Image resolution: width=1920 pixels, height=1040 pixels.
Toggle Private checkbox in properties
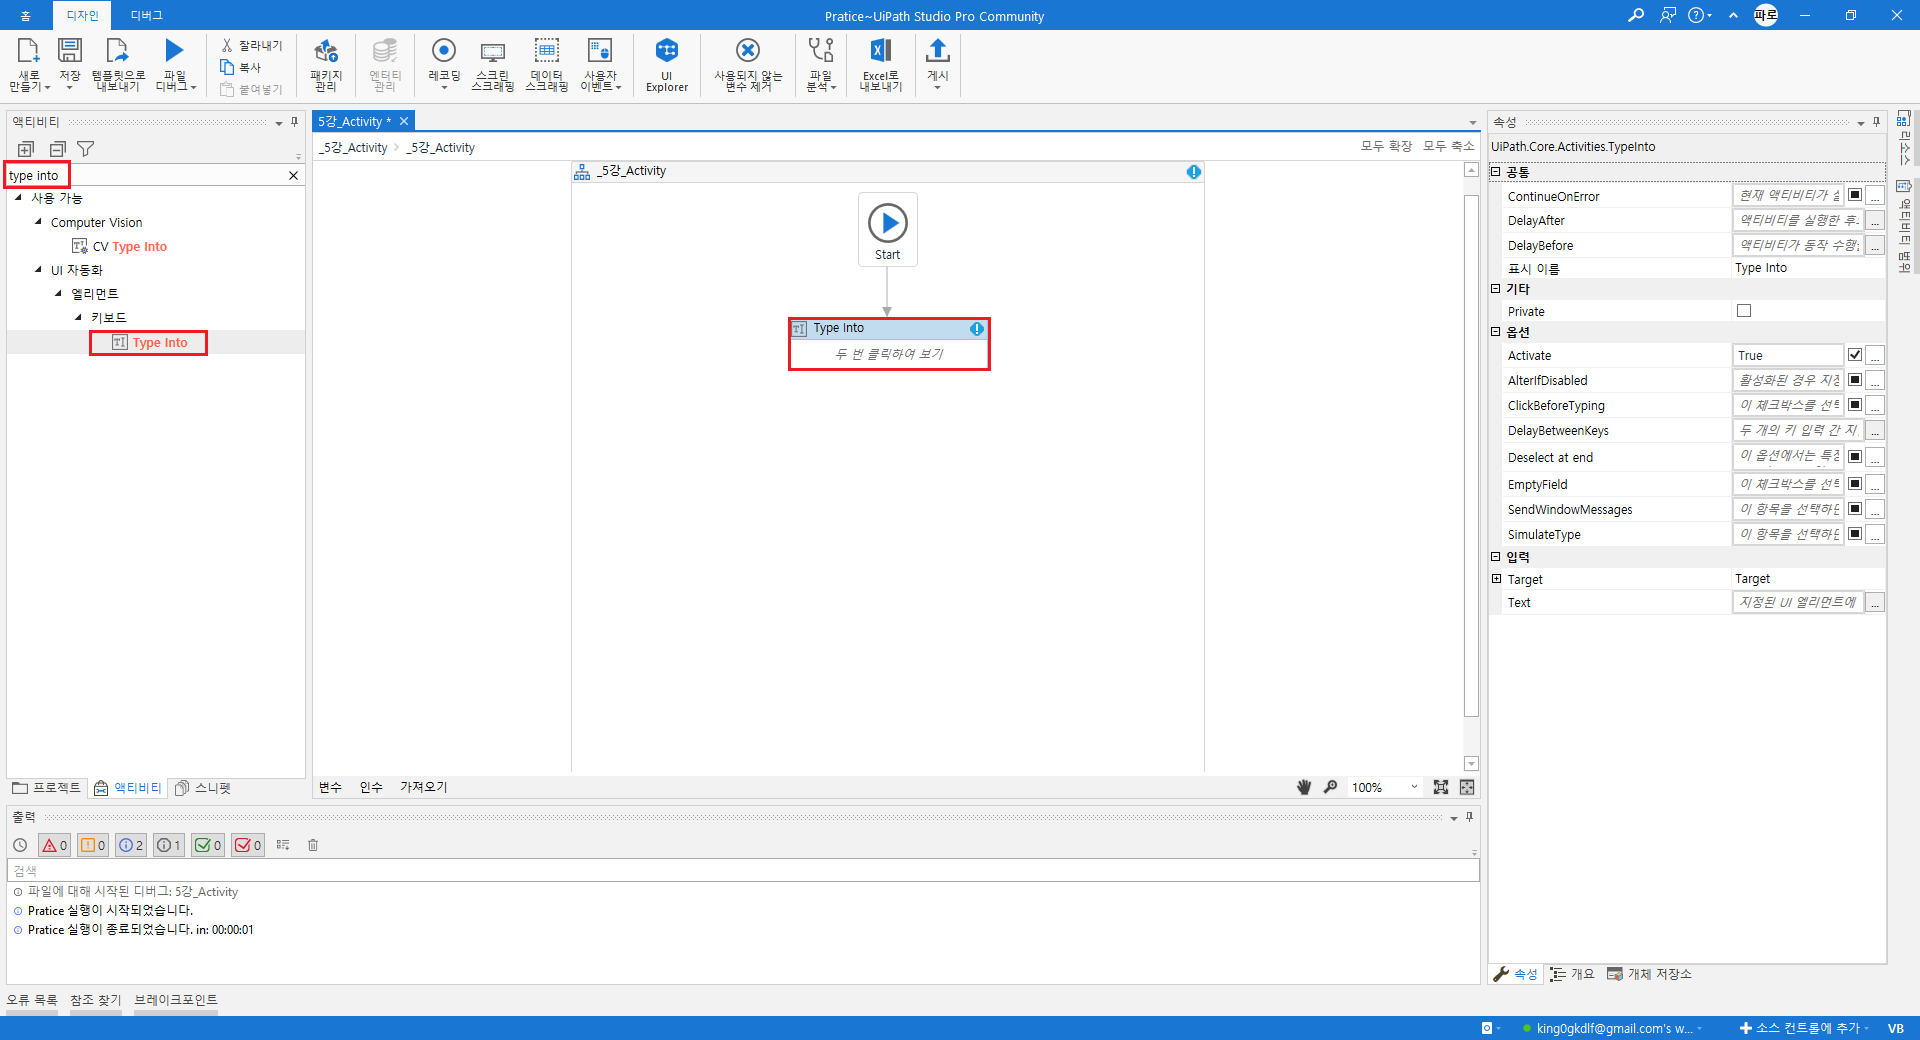click(x=1744, y=311)
